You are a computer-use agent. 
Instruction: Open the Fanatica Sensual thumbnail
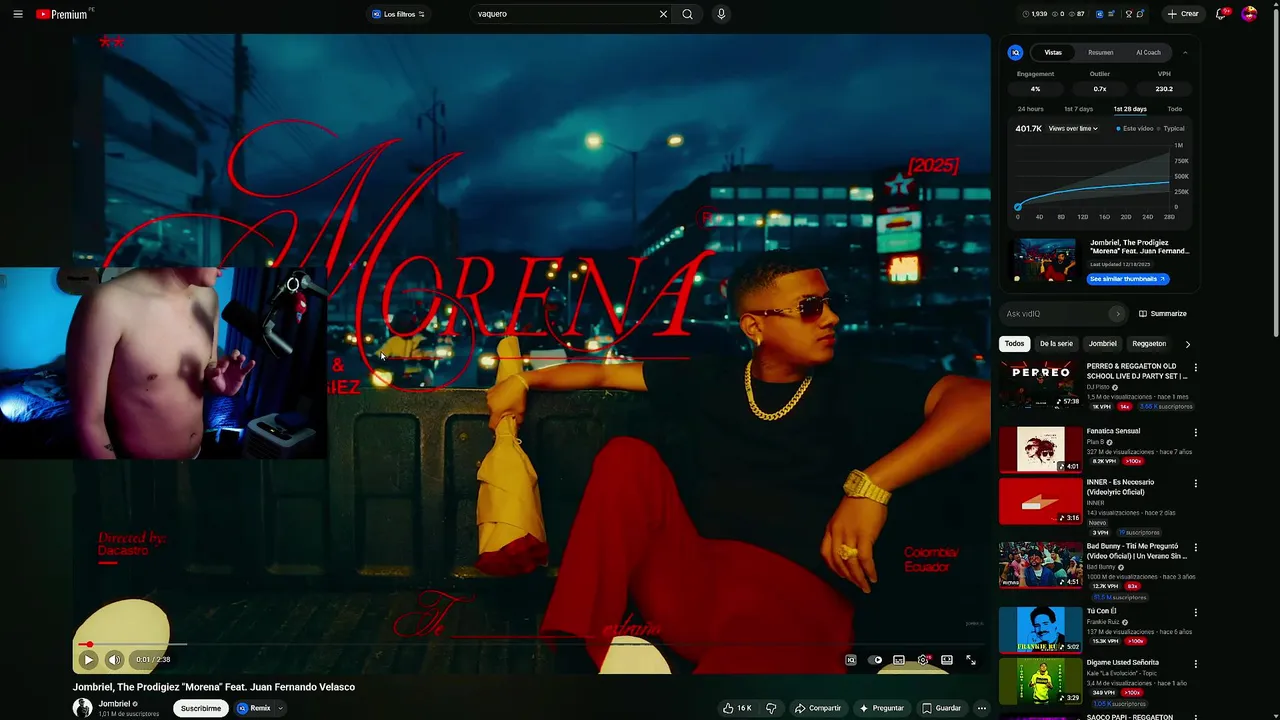point(1040,449)
